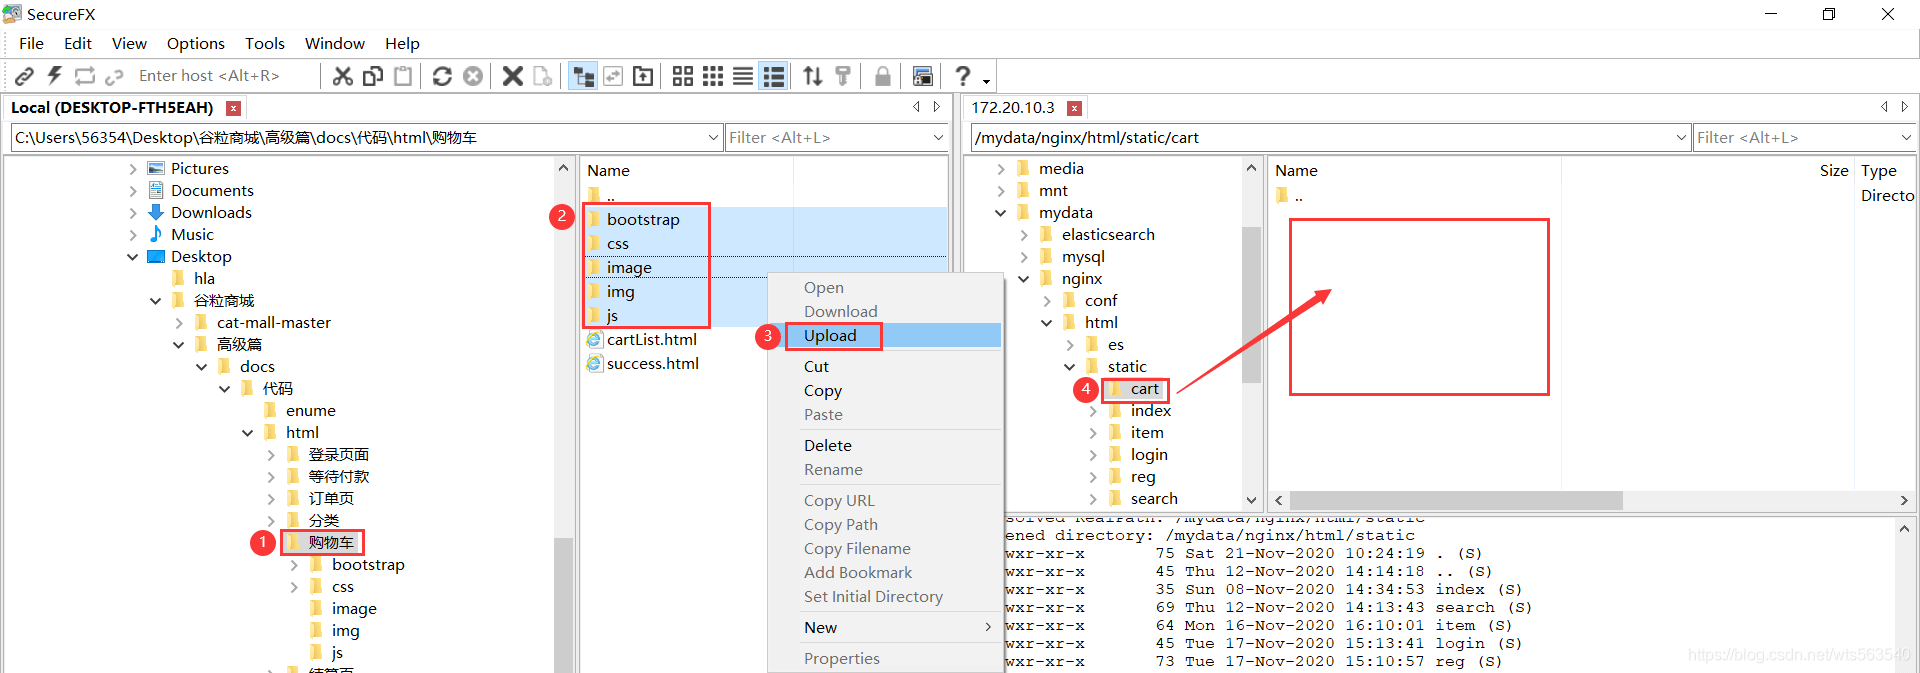Click the remote Name column header
Screen dimensions: 1920x673
click(x=1296, y=171)
